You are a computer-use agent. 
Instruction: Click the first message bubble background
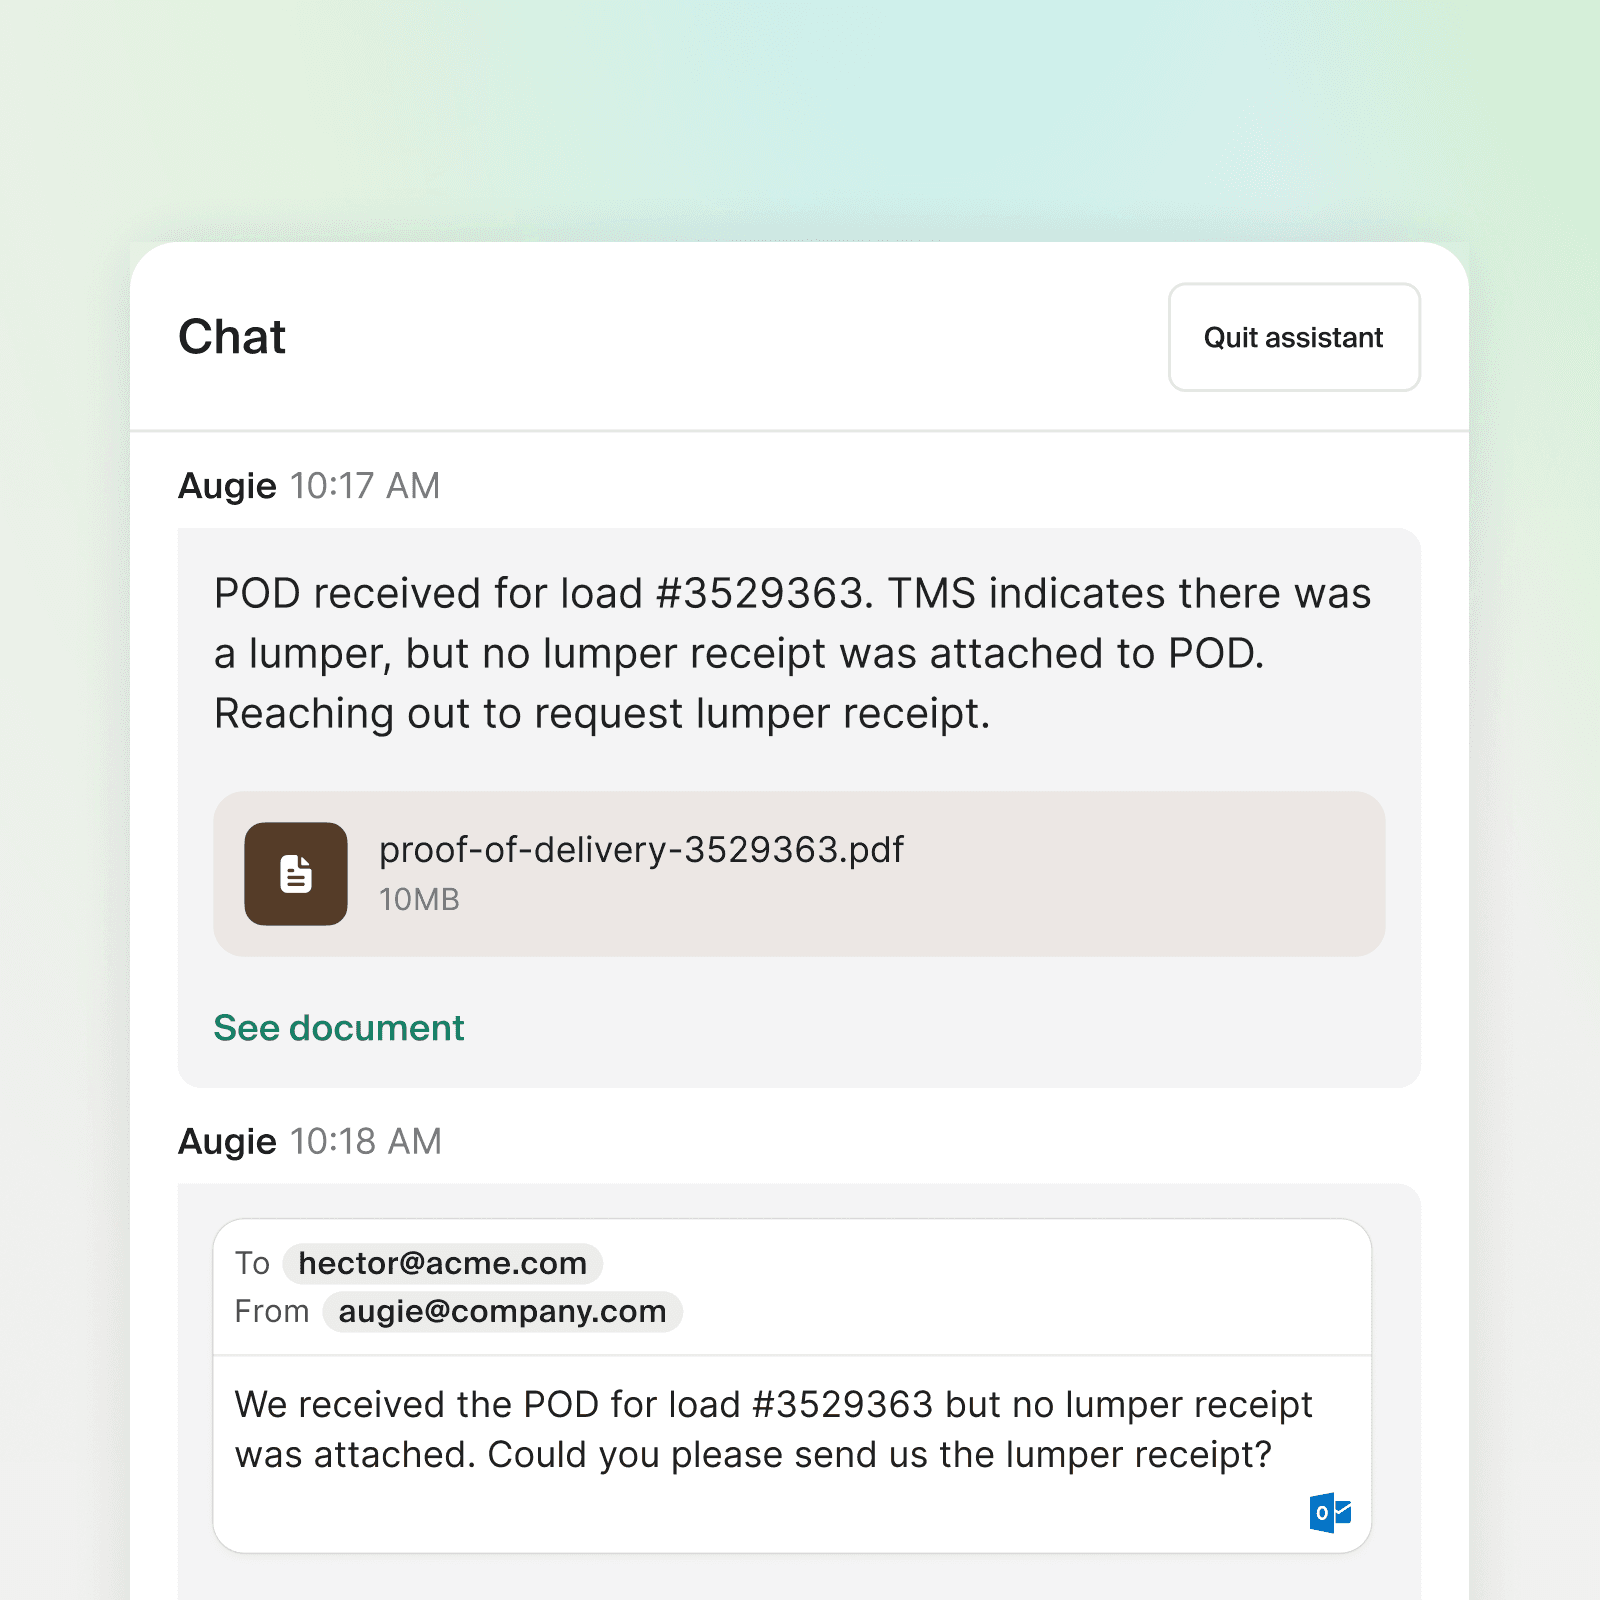coord(799,808)
